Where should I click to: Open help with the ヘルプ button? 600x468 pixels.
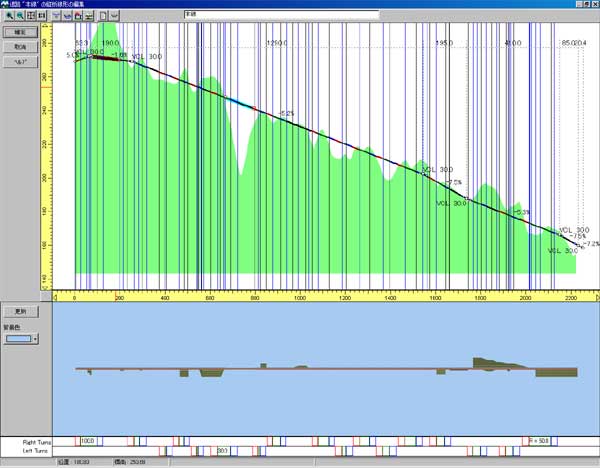[x=20, y=62]
